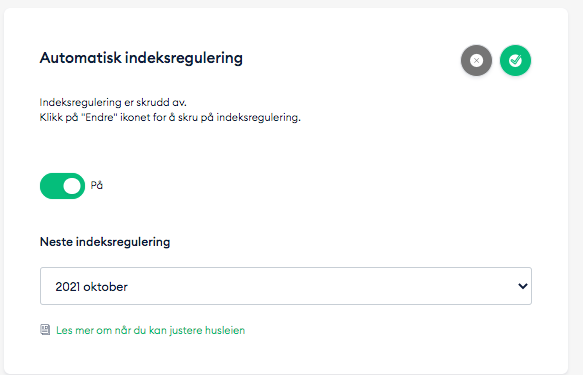
Task: Click the "Indeksregulering er skrudd av." status text
Action: point(113,102)
